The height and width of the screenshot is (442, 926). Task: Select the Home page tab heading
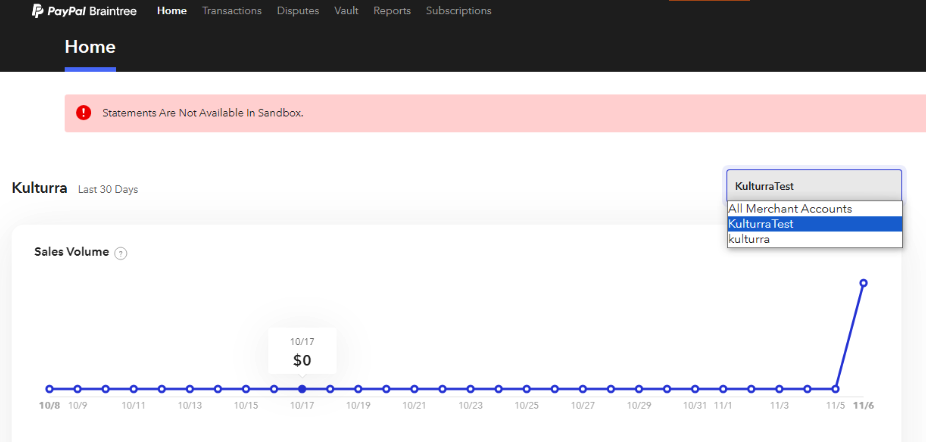[90, 47]
